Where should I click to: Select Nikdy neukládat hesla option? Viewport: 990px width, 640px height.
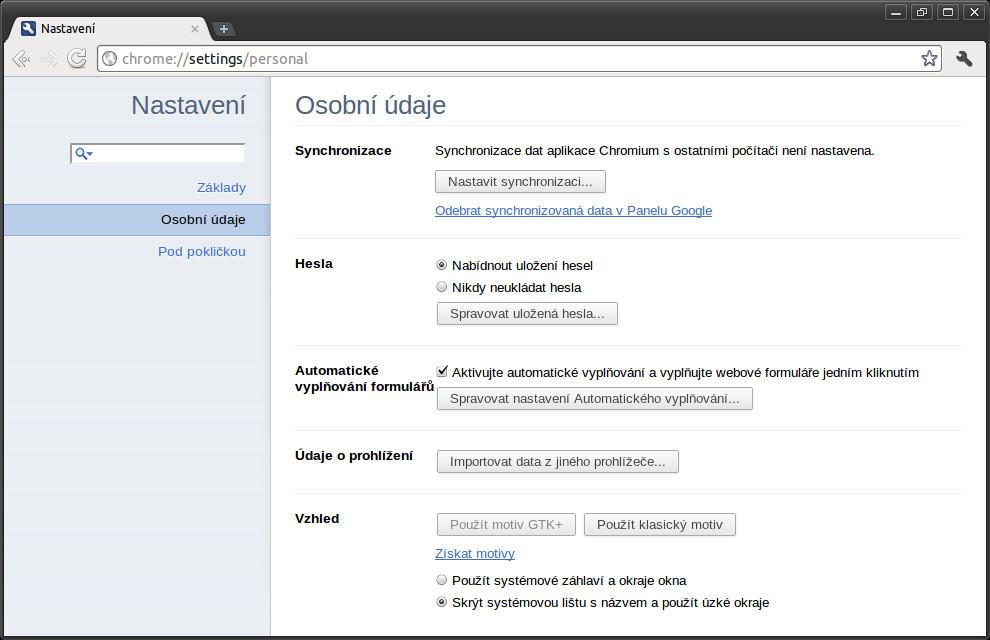[441, 287]
